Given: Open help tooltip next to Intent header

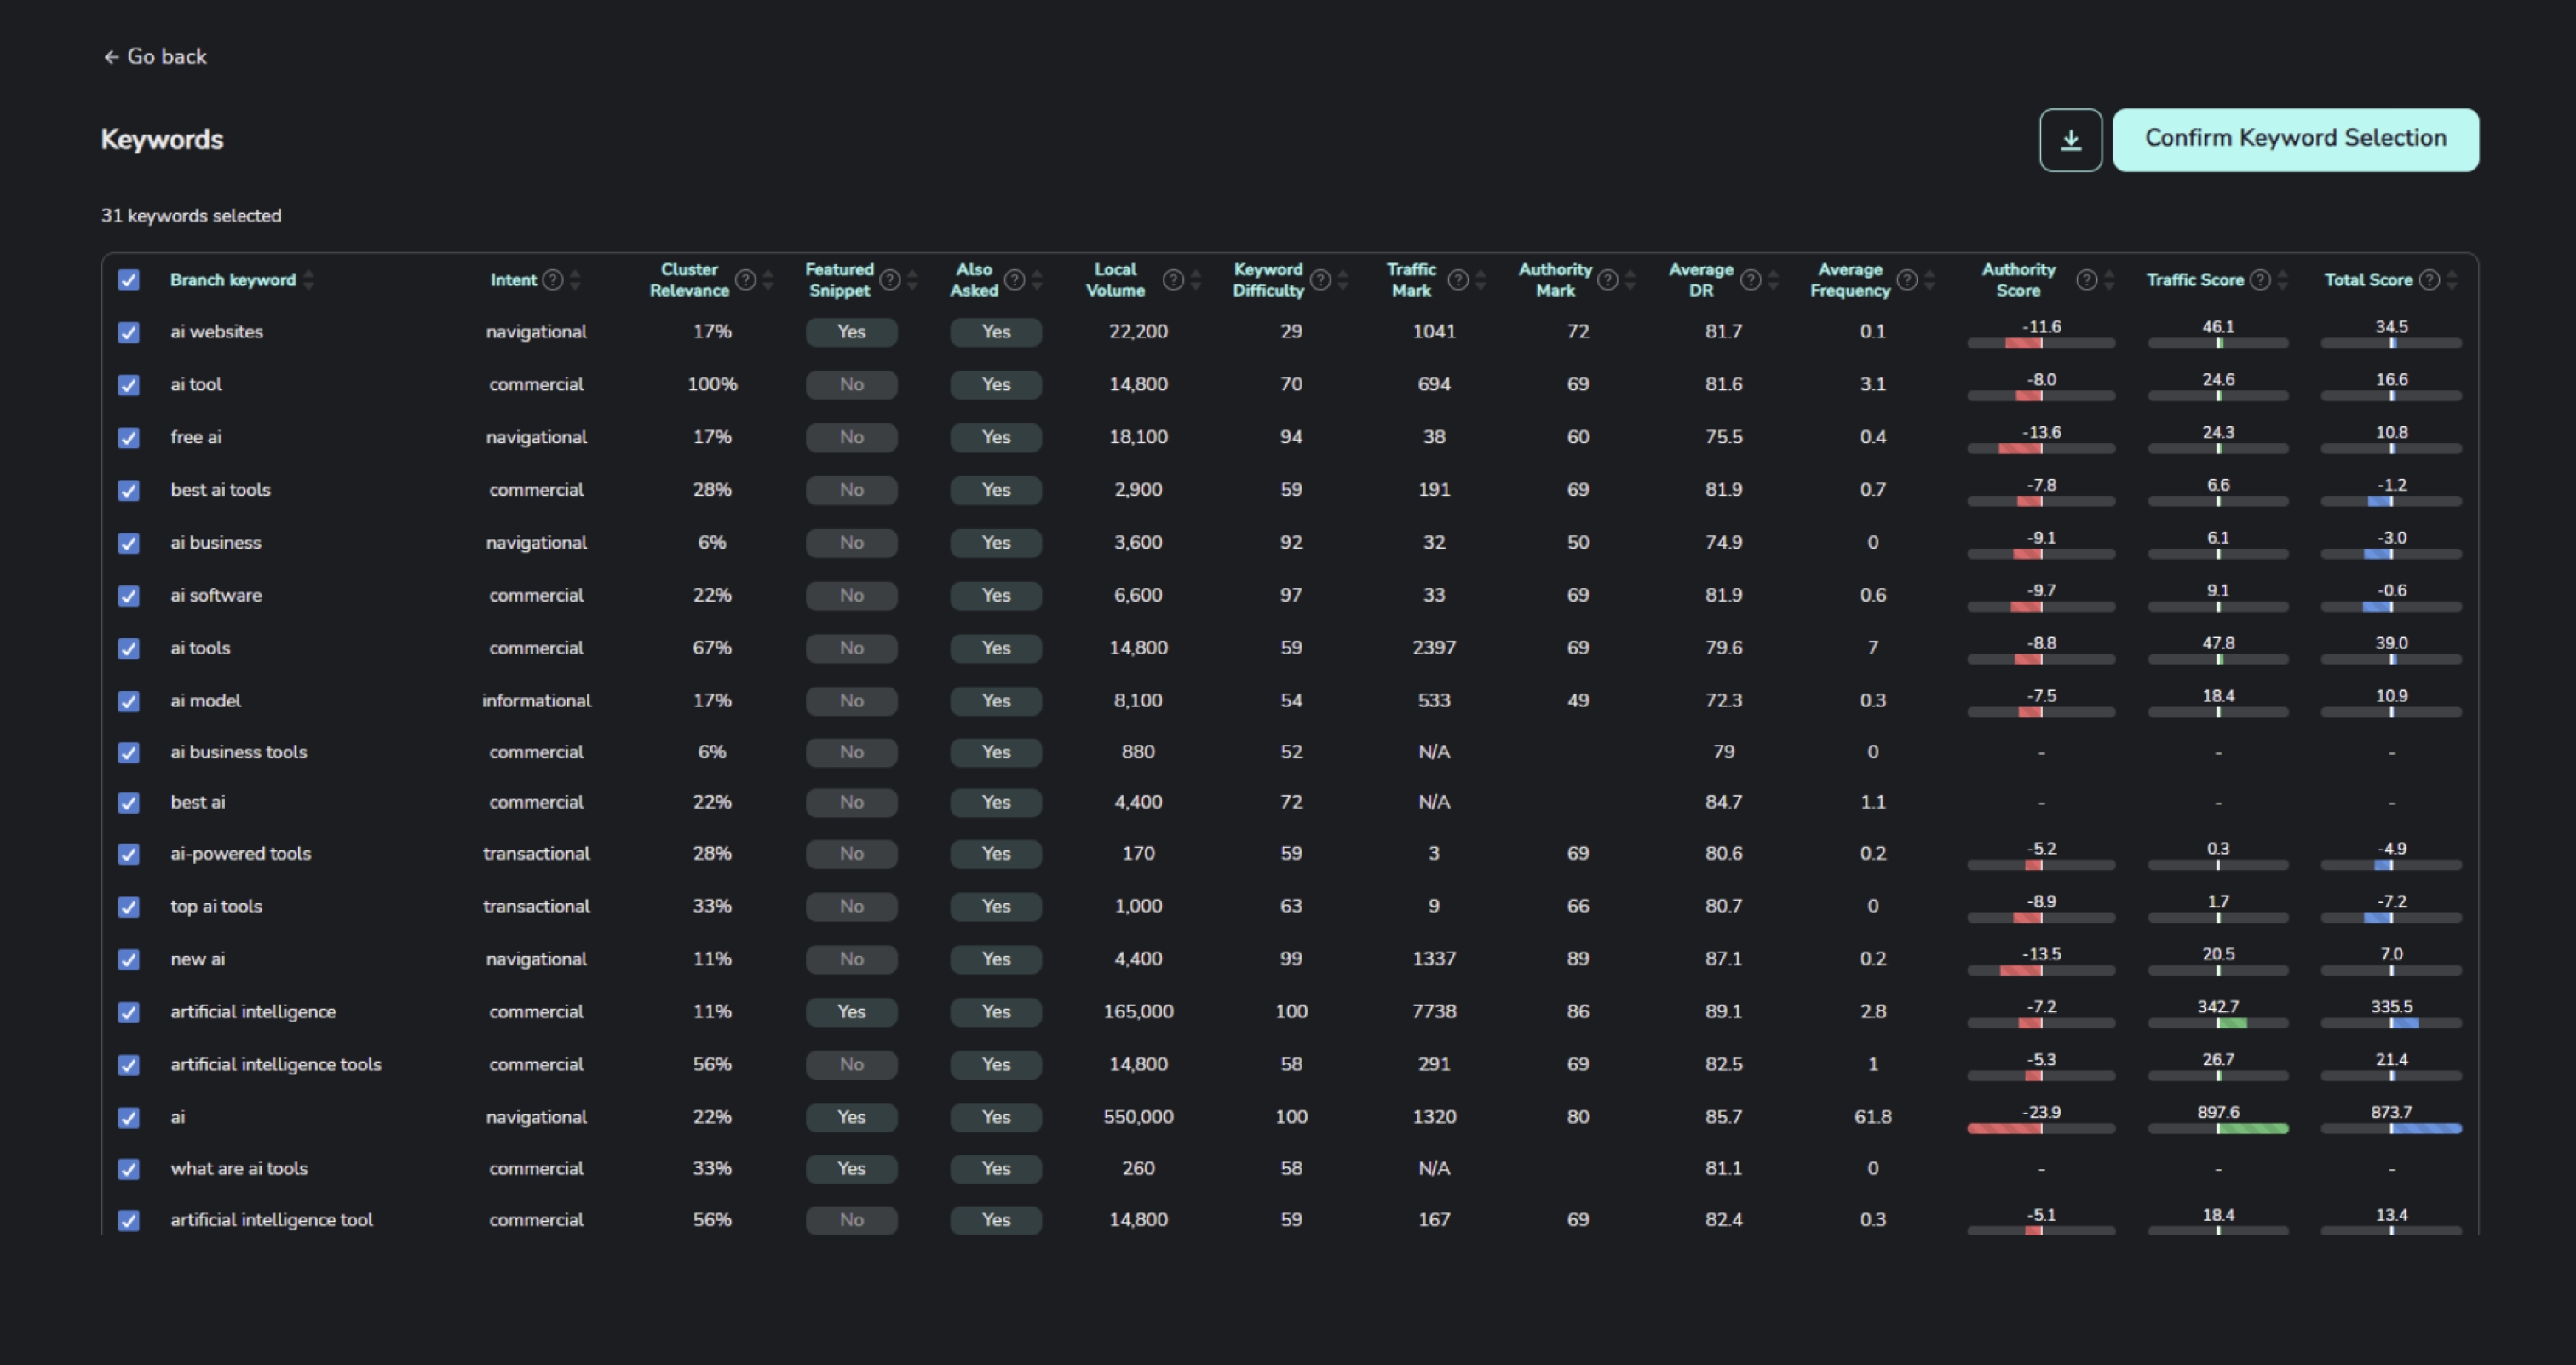Looking at the screenshot, I should (x=554, y=280).
